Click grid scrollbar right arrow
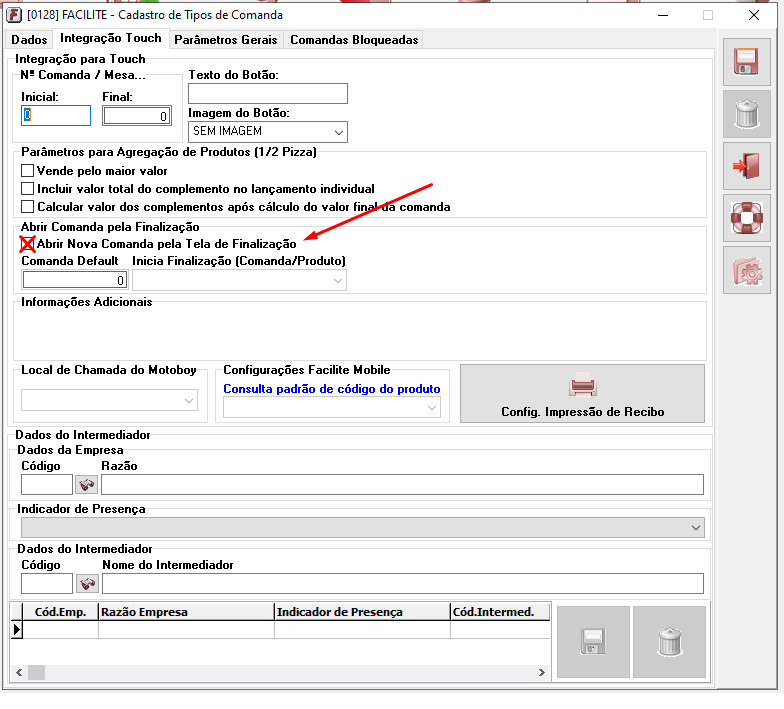Image resolution: width=784 pixels, height=709 pixels. coord(542,672)
